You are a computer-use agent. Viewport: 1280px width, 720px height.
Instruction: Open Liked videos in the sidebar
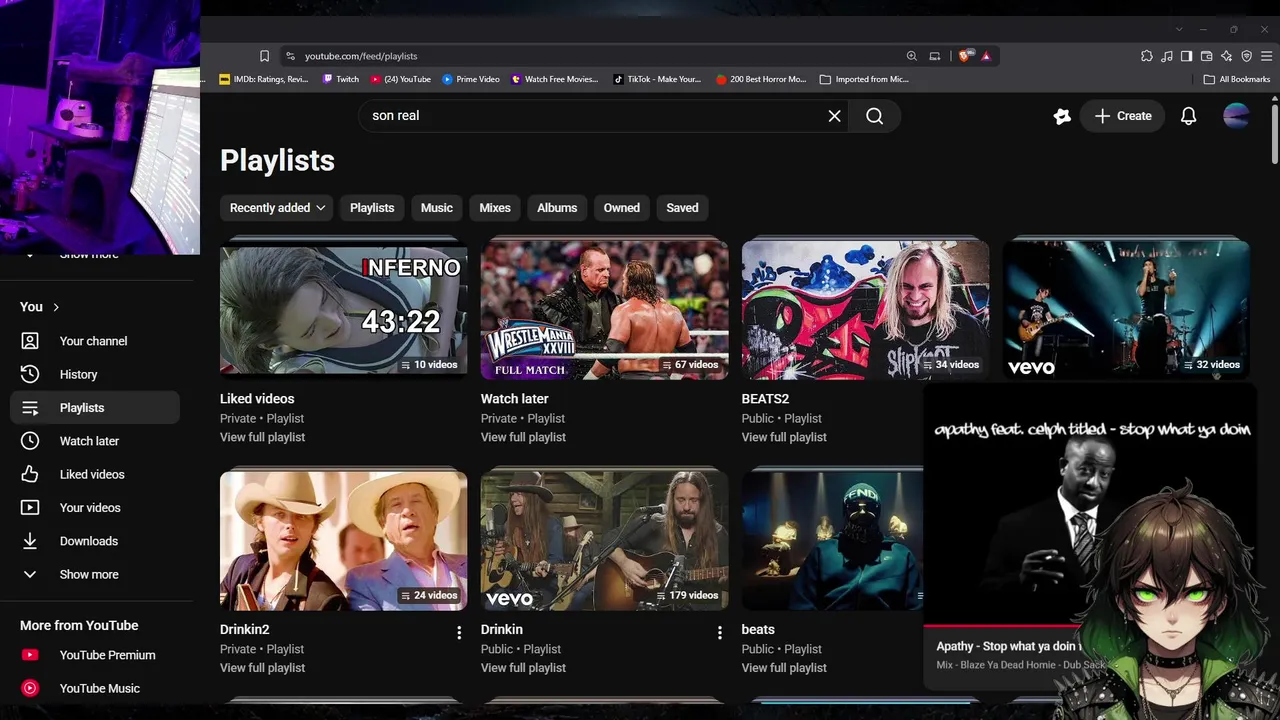pyautogui.click(x=95, y=474)
